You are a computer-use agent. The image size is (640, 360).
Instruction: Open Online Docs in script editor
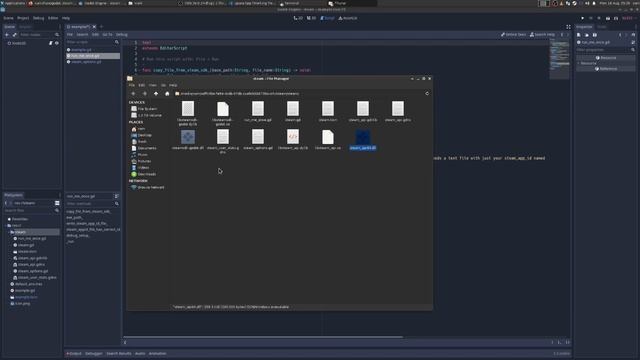[x=513, y=35]
